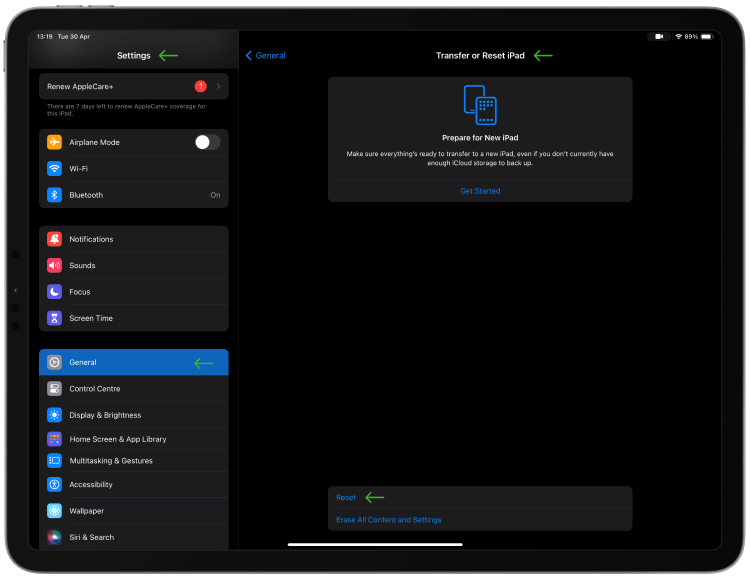Open Display & Brightness settings
The image size is (750, 581).
coord(133,415)
